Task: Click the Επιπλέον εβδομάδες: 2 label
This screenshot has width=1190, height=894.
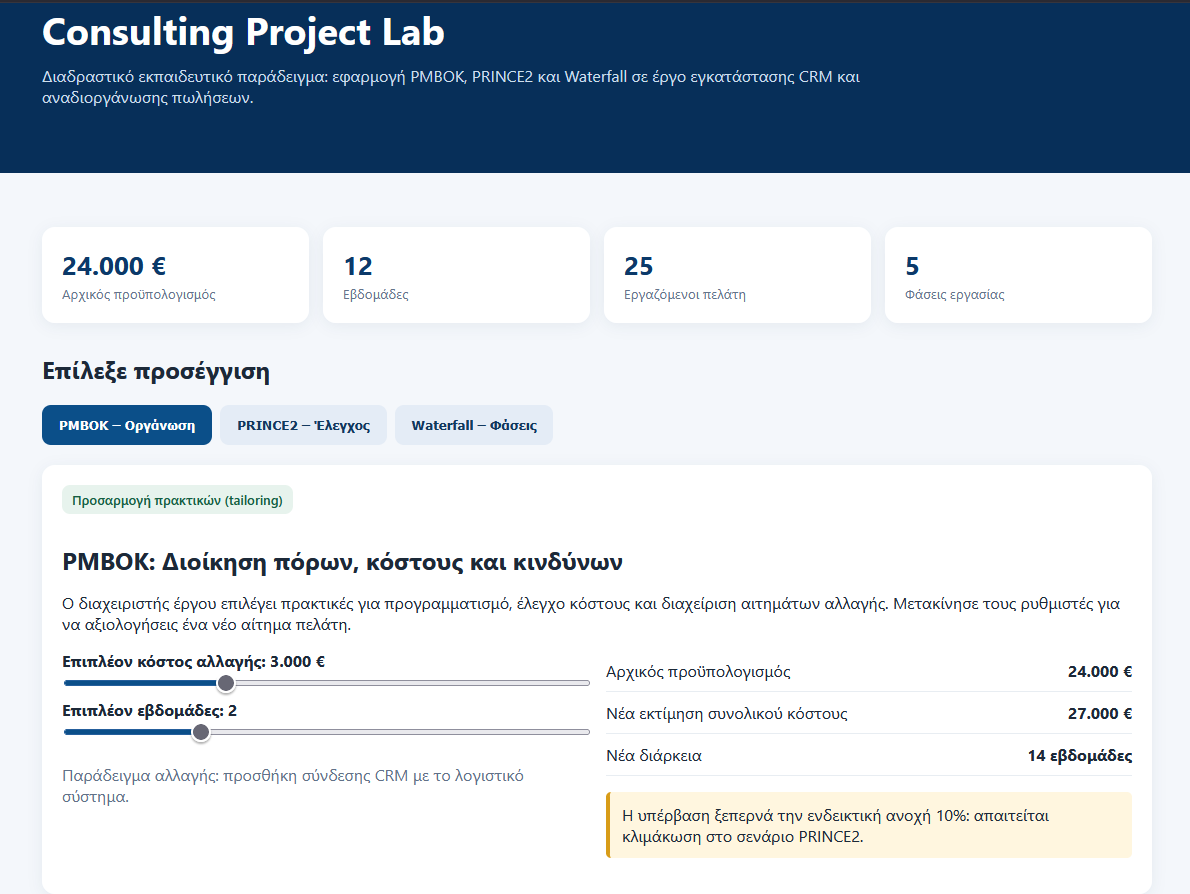Action: point(150,711)
